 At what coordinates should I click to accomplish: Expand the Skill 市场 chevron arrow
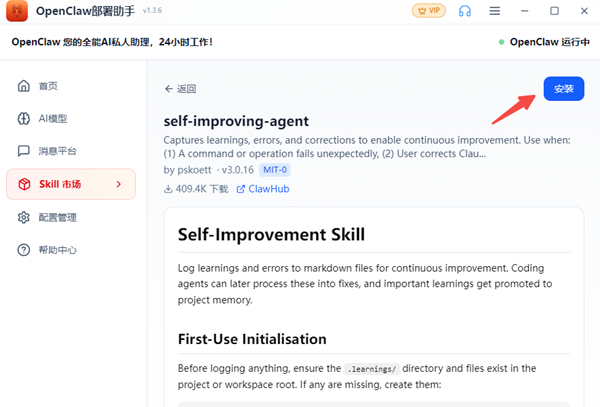[119, 184]
